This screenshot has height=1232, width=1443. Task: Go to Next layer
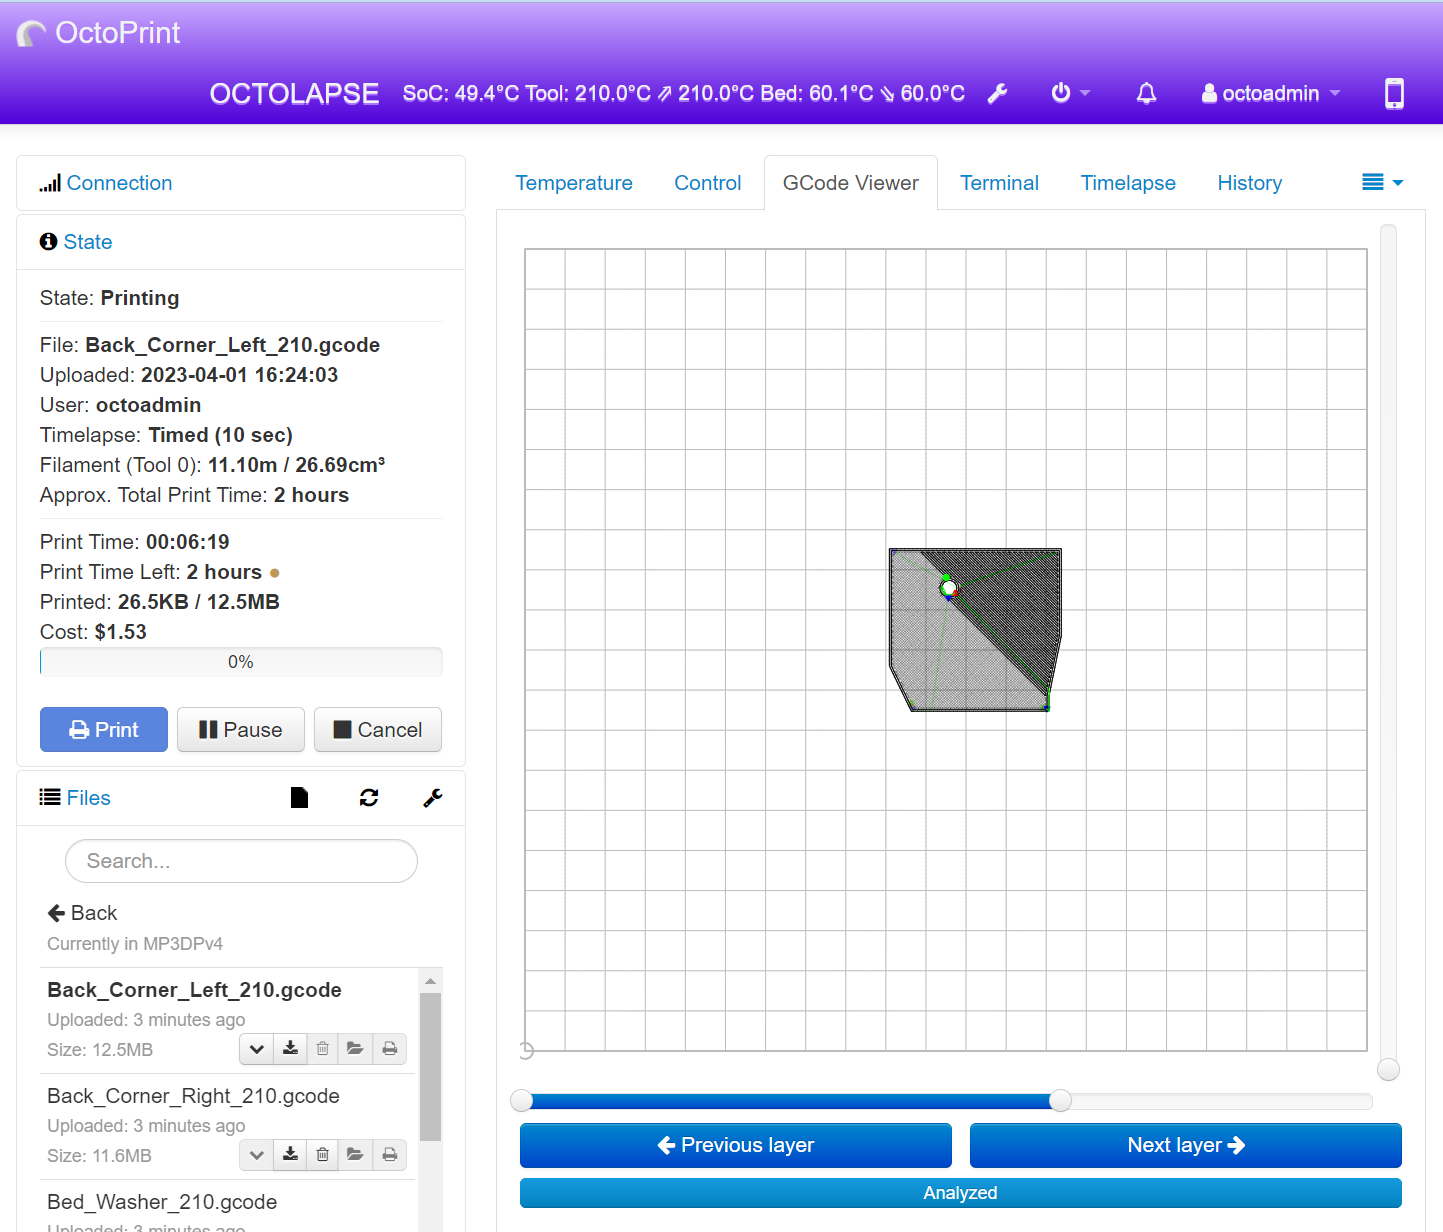(x=1186, y=1145)
